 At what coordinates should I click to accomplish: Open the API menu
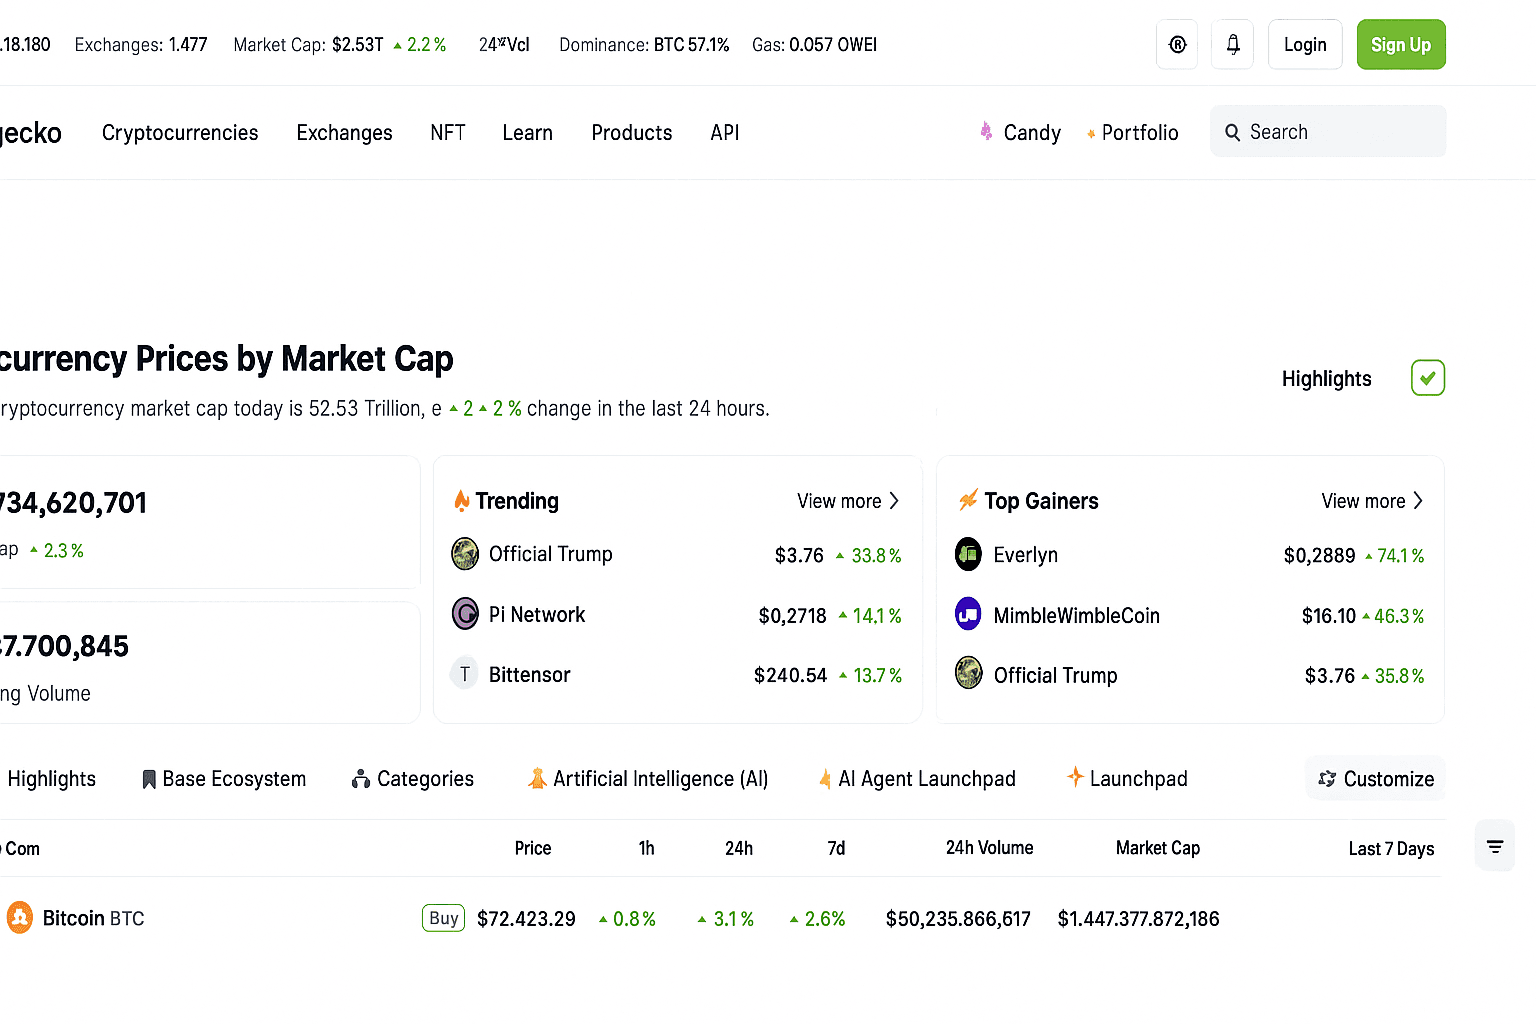[725, 133]
